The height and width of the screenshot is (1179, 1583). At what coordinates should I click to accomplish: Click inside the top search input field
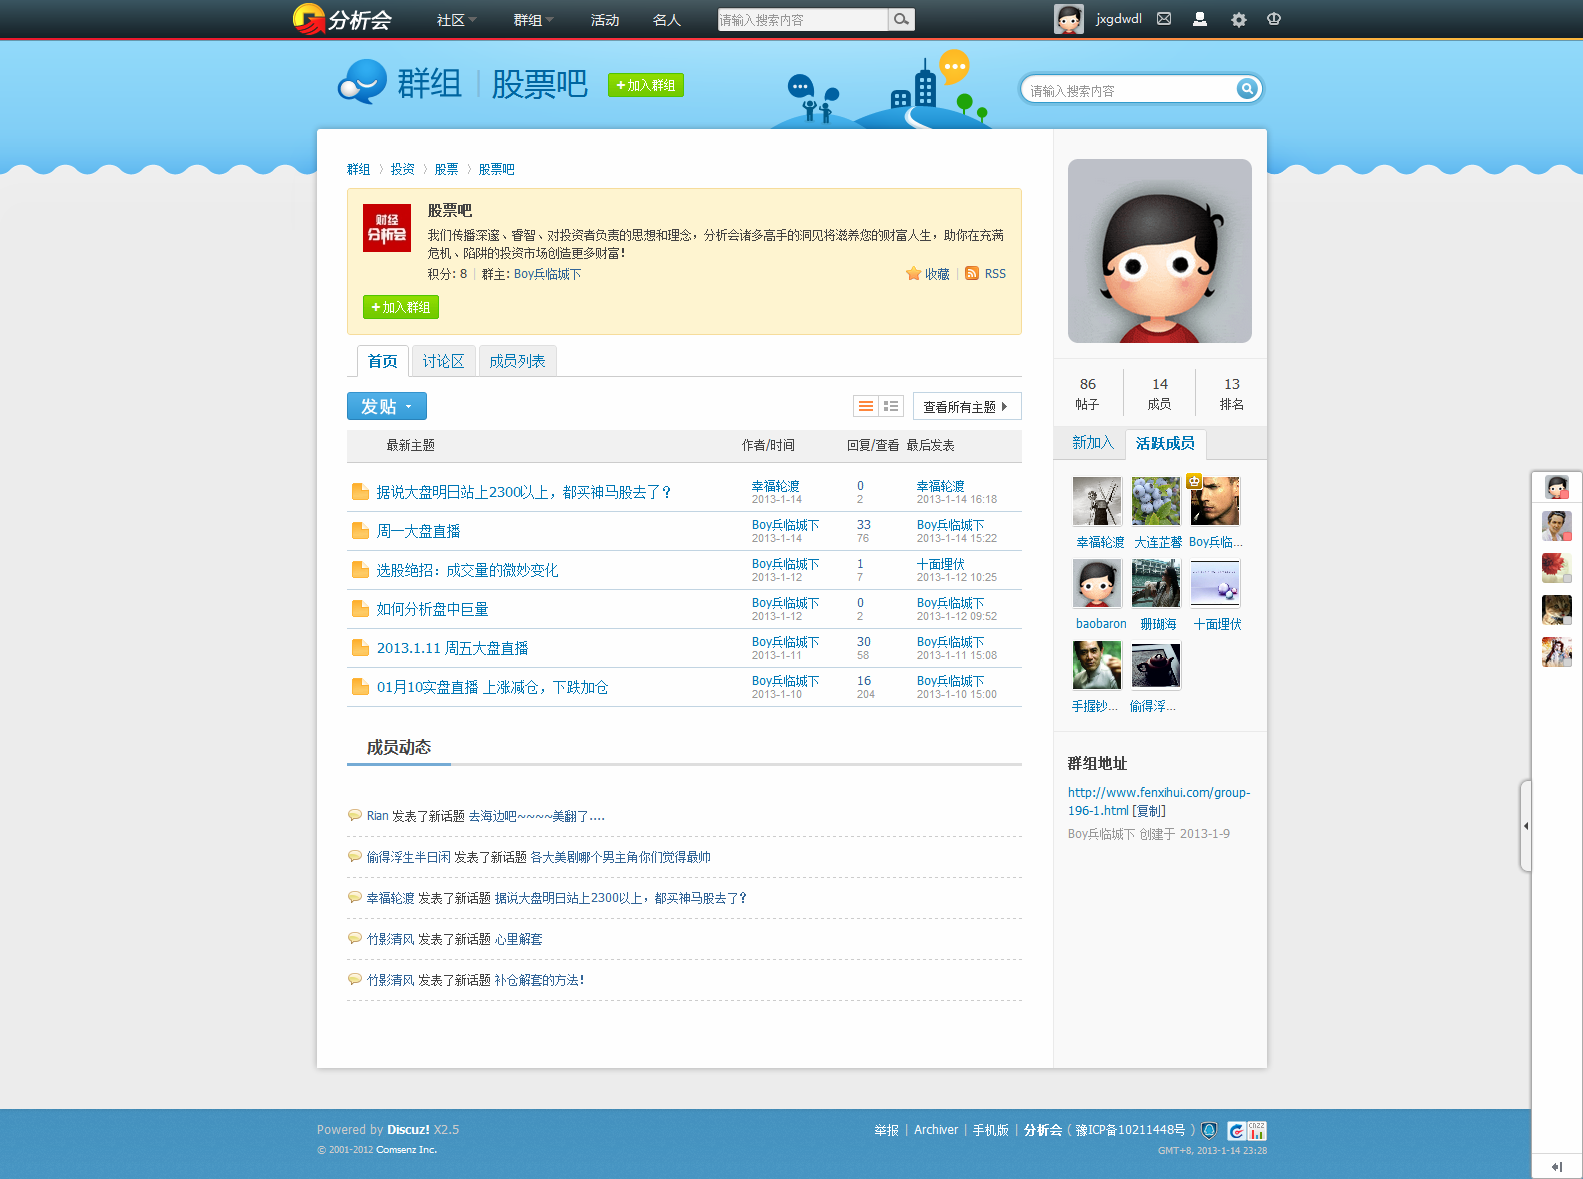[x=803, y=19]
